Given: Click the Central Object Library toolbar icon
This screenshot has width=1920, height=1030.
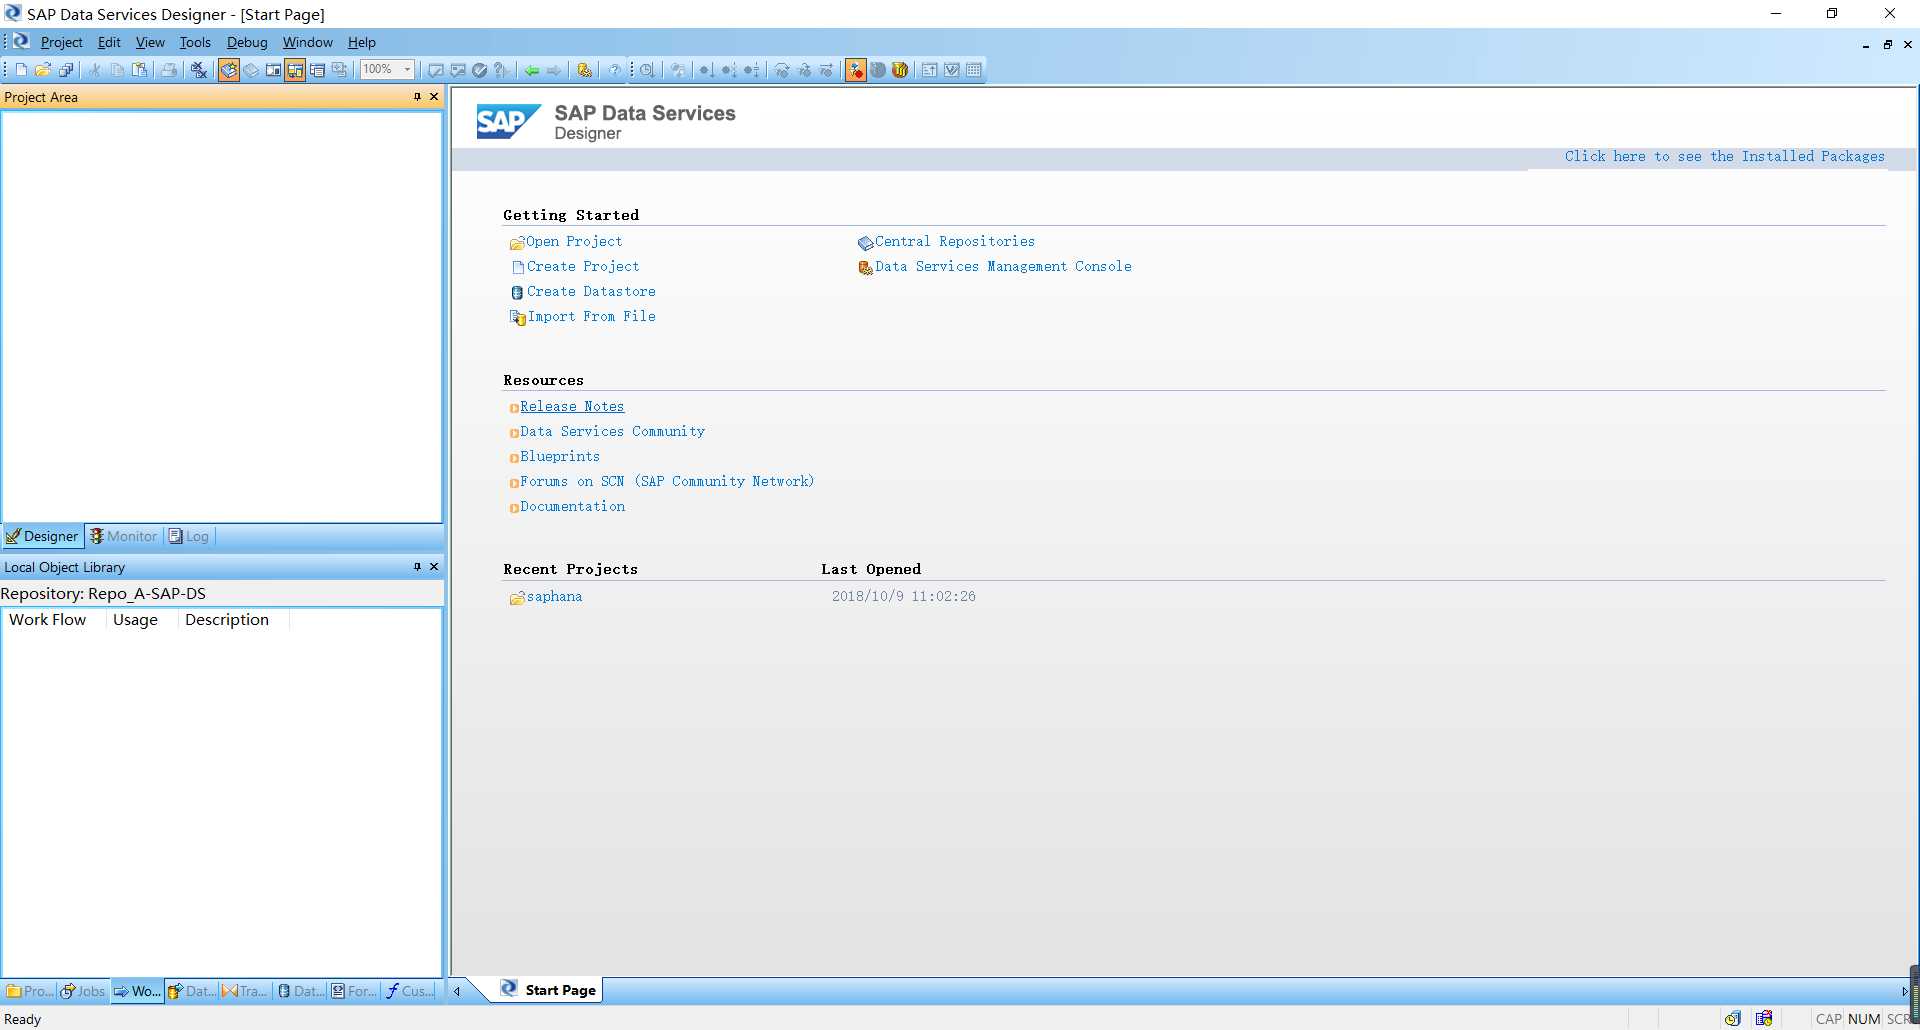Looking at the screenshot, I should [x=251, y=70].
